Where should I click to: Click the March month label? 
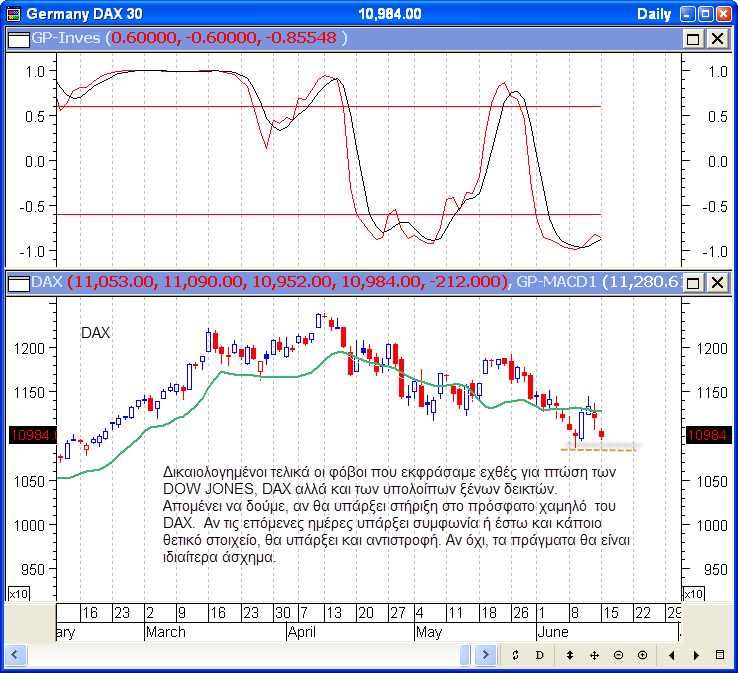(x=166, y=632)
